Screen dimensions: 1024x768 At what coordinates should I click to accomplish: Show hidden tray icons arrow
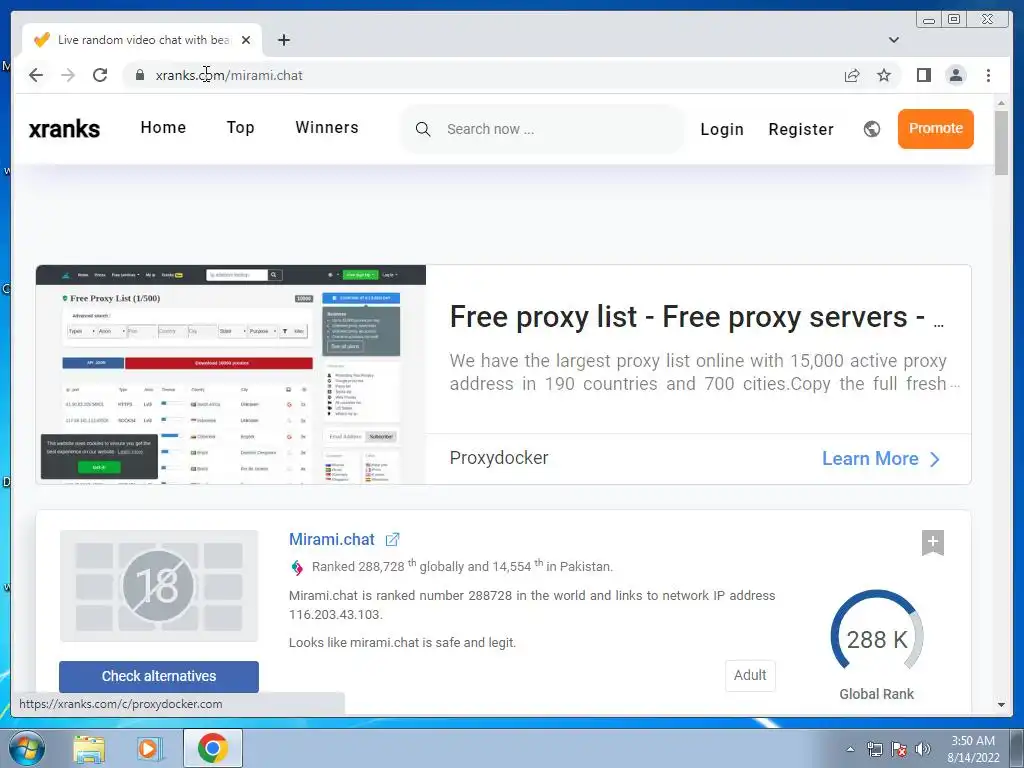click(850, 749)
